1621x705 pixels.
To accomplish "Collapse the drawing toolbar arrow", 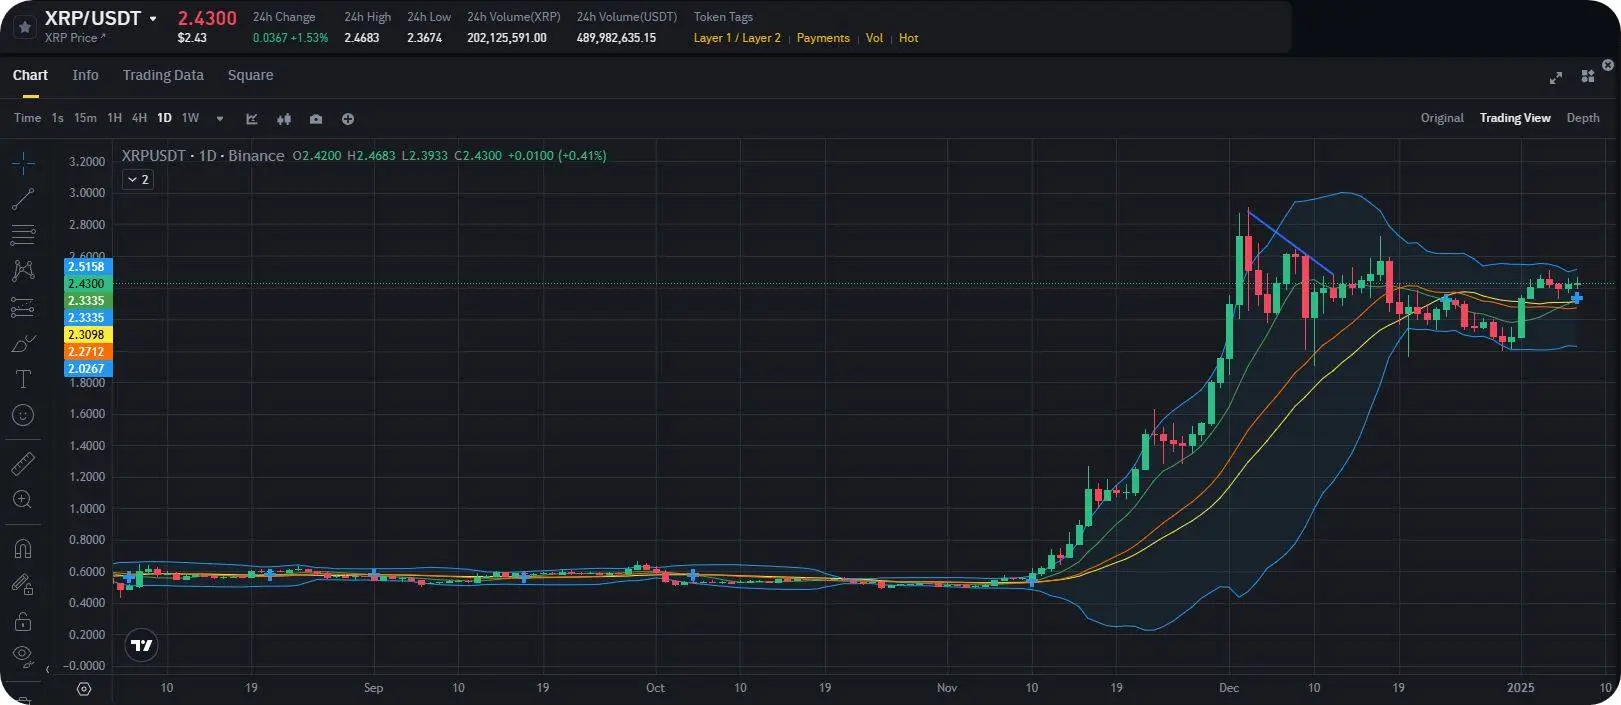I will point(47,670).
